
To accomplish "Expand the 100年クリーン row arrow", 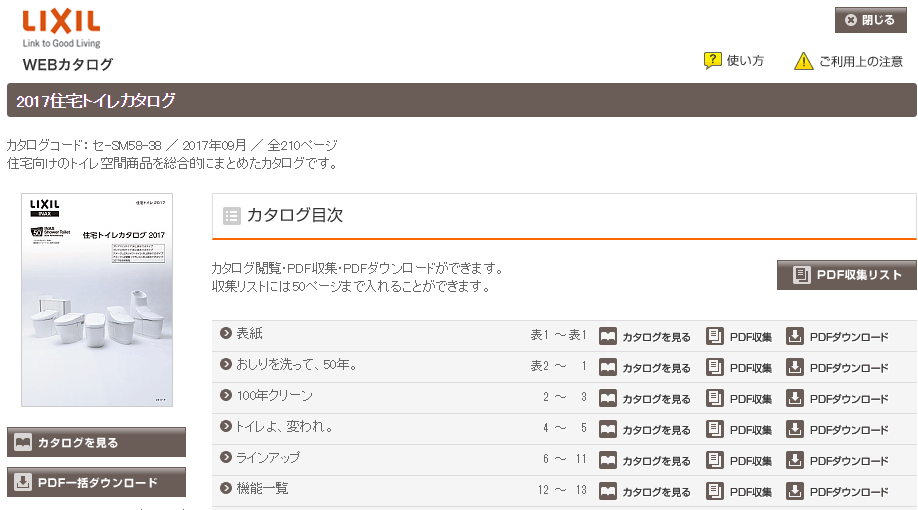I will tap(226, 395).
